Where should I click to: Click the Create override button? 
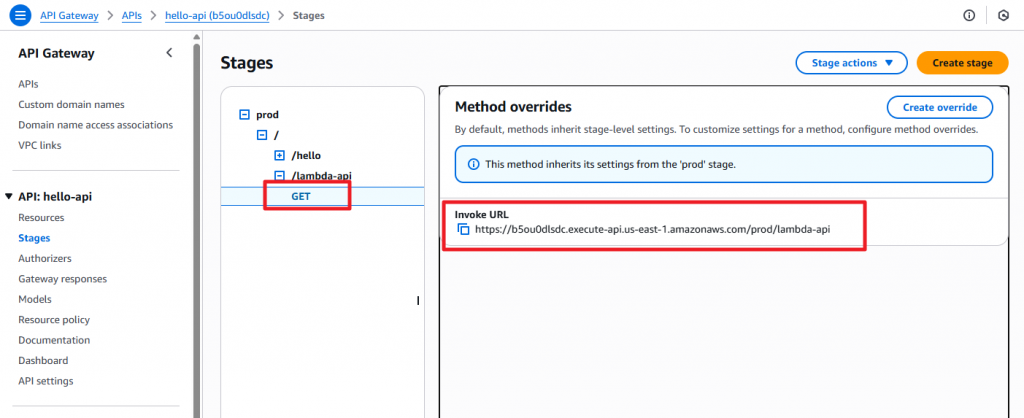tap(939, 107)
